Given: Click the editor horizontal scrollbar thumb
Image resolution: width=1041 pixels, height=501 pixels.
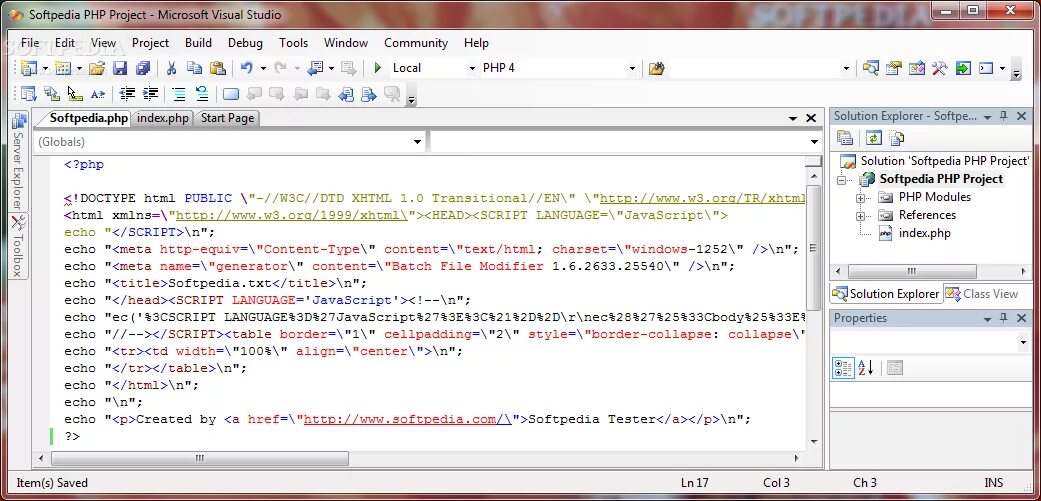Looking at the screenshot, I should 199,458.
